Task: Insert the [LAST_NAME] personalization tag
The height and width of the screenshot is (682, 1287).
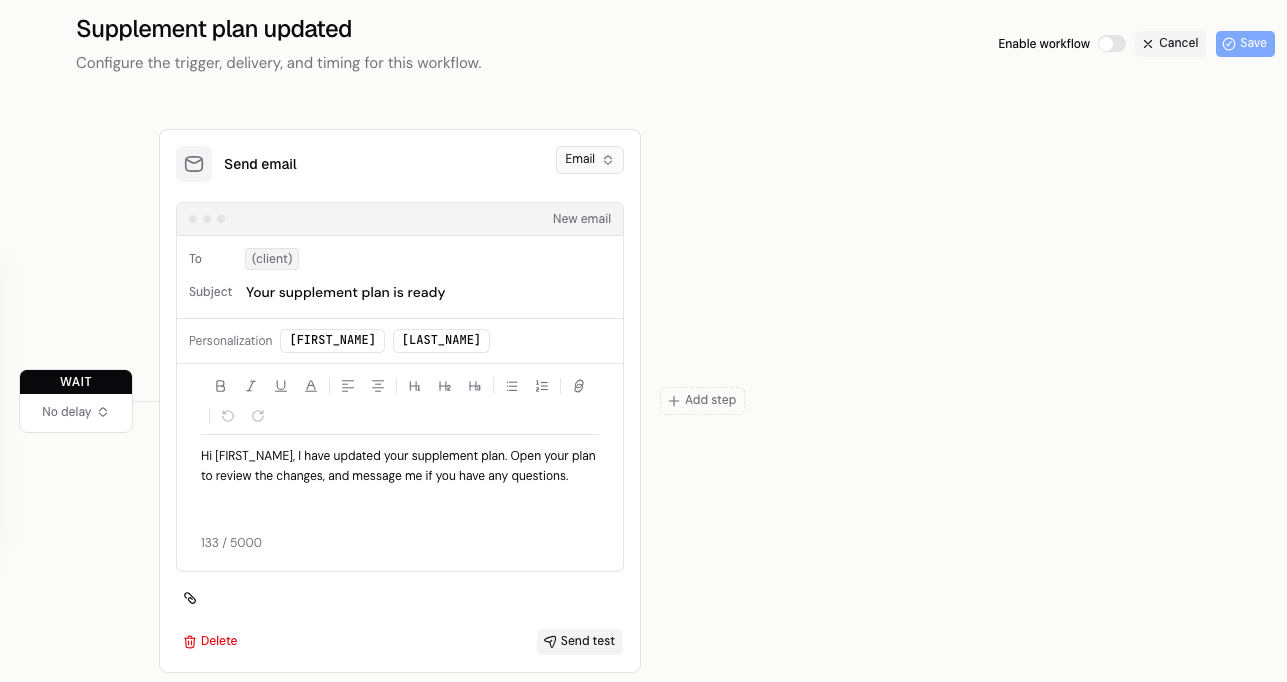Action: (441, 341)
